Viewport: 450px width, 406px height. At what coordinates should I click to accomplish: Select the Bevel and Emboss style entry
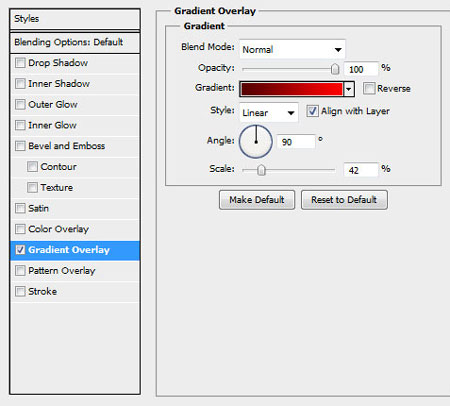click(75, 146)
